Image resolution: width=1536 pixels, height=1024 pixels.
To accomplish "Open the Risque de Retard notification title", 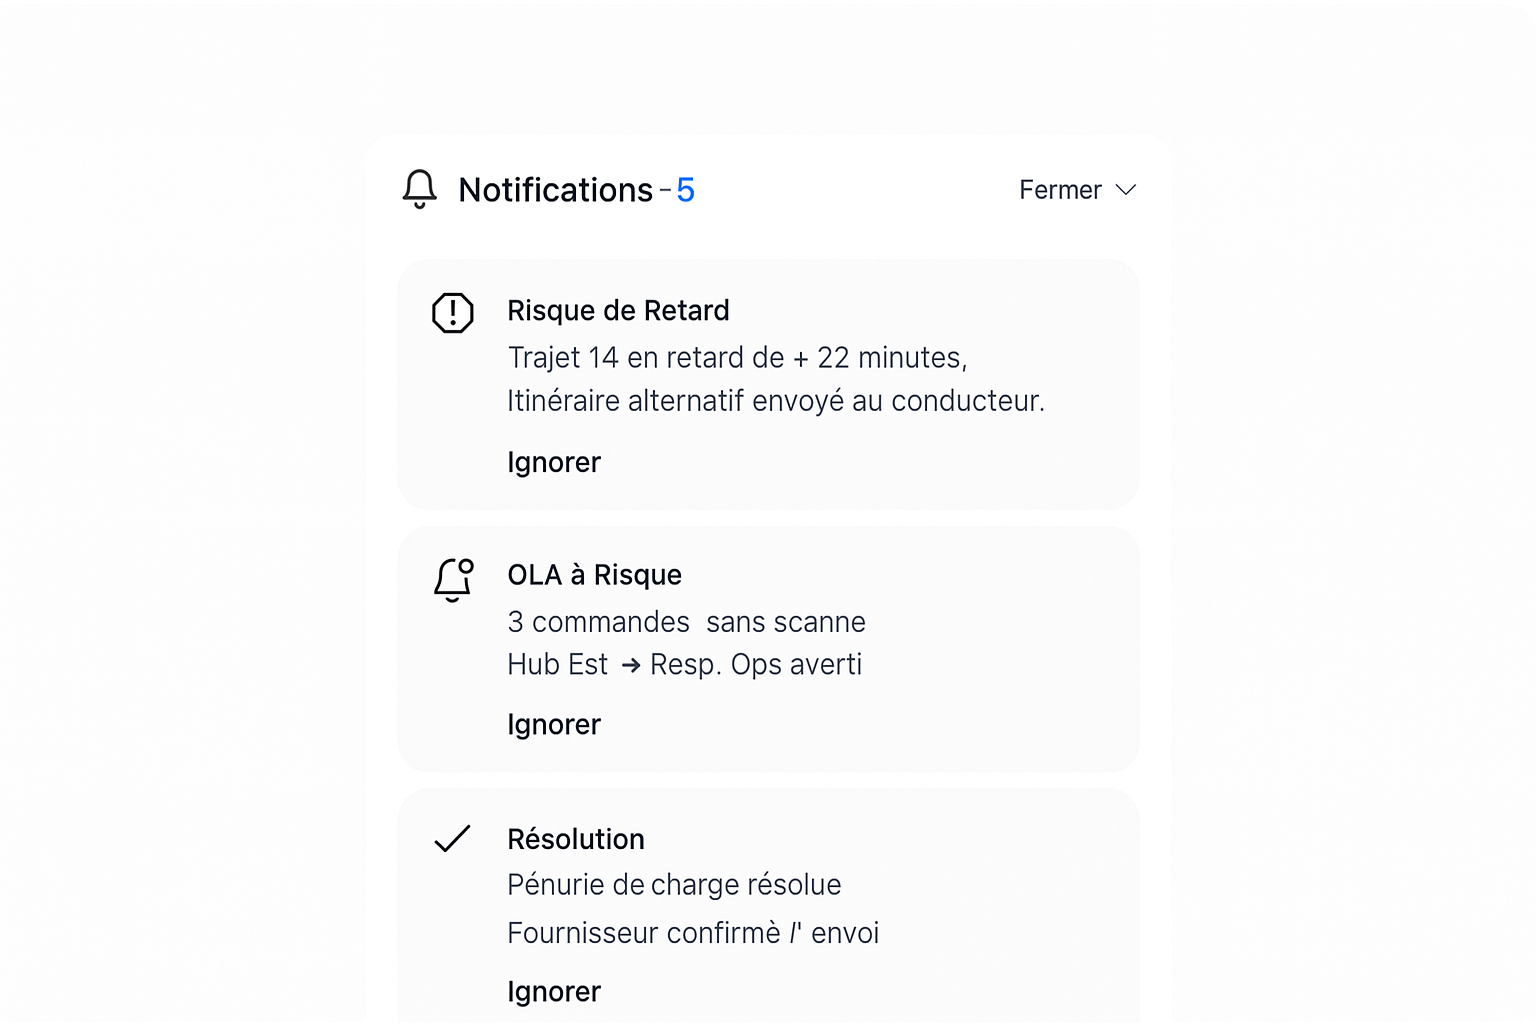I will [618, 311].
